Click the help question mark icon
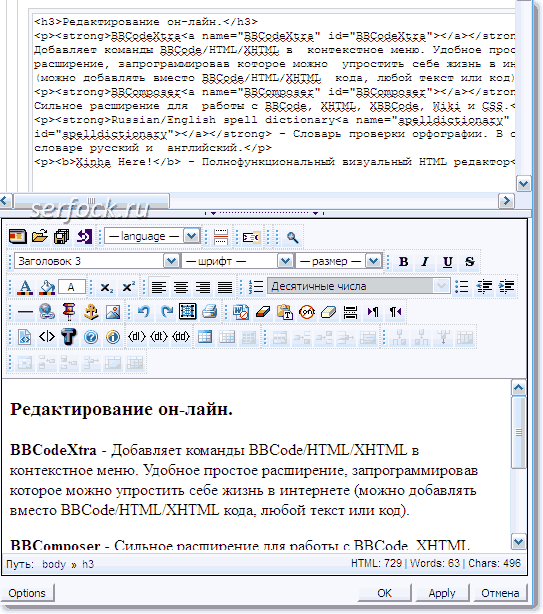 point(91,337)
